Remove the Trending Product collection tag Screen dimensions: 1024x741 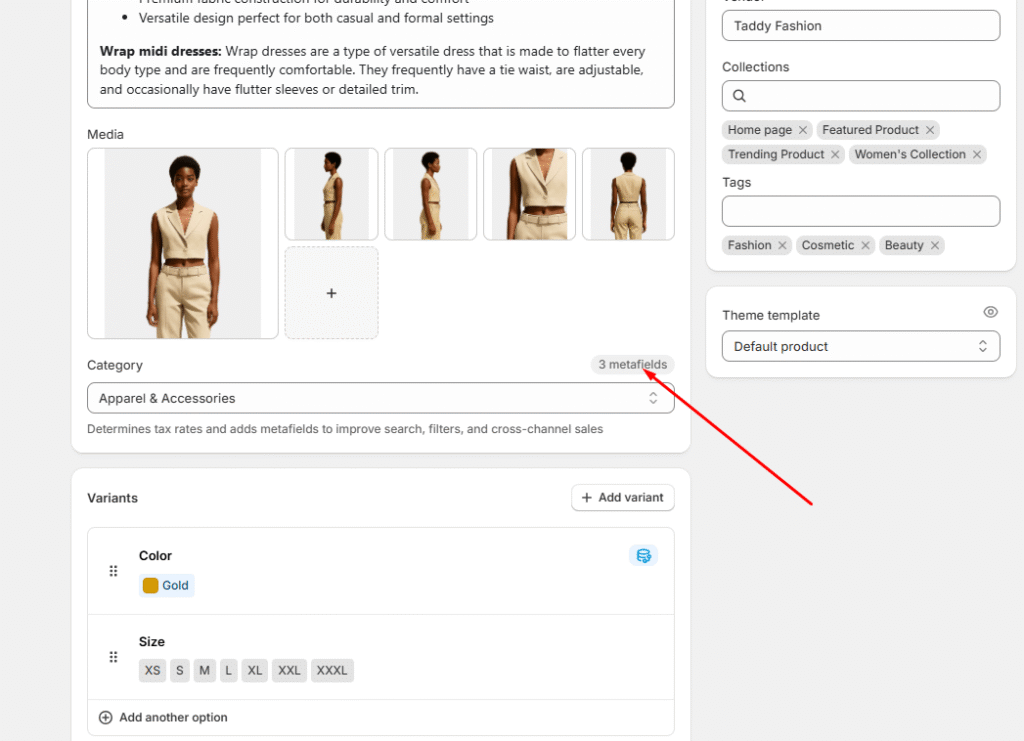(835, 155)
